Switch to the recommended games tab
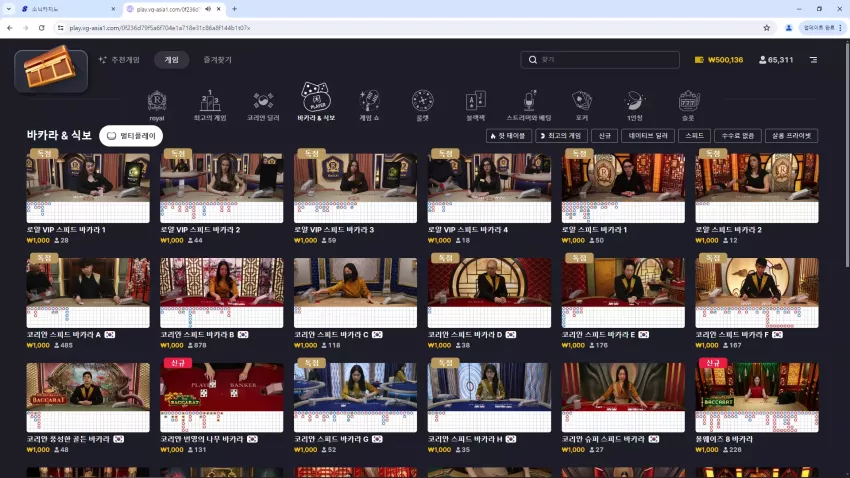 click(x=119, y=60)
